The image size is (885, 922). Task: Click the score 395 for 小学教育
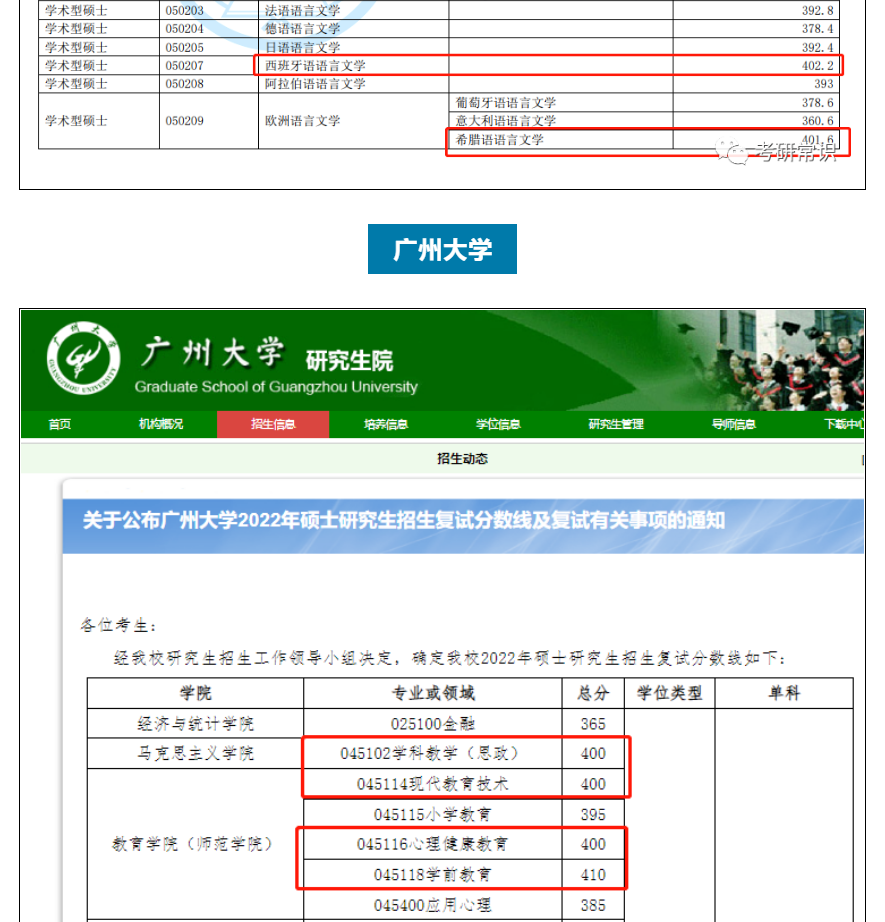pos(593,815)
